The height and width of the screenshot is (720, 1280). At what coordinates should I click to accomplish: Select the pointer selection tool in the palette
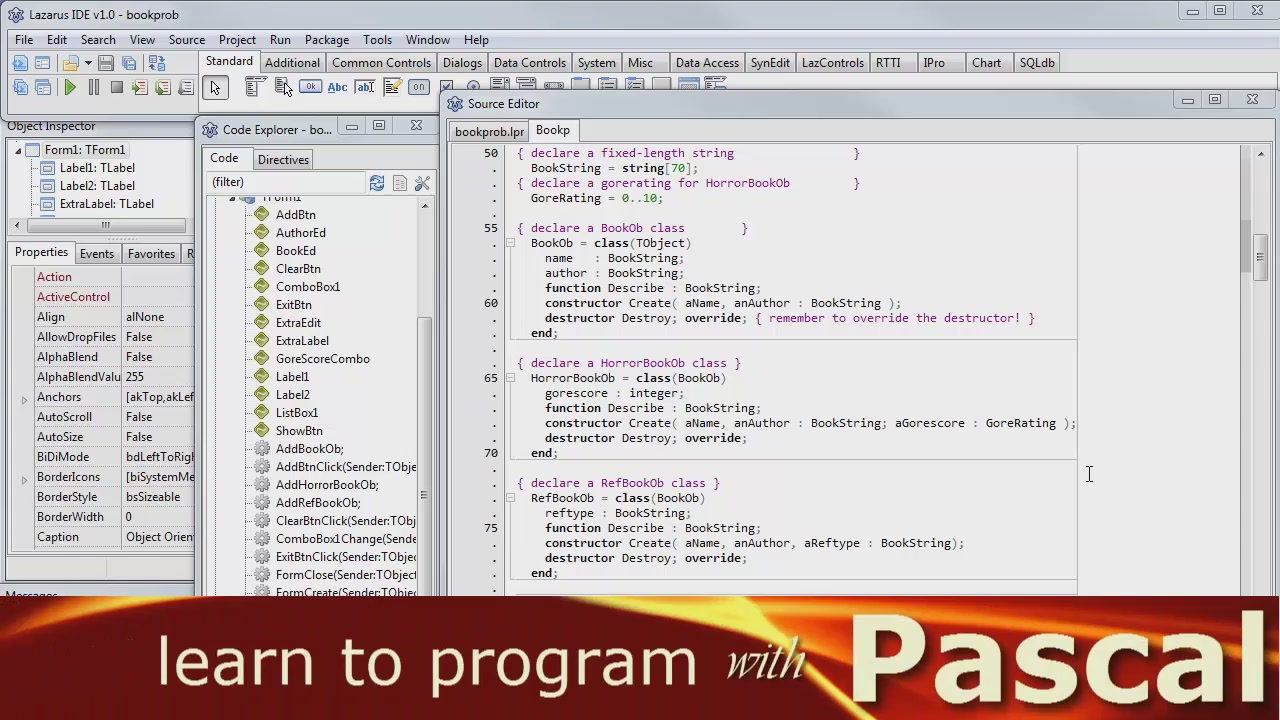(x=215, y=88)
